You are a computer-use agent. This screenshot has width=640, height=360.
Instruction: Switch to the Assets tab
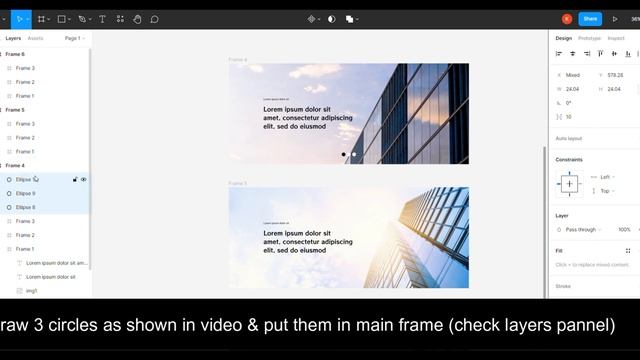[35, 38]
